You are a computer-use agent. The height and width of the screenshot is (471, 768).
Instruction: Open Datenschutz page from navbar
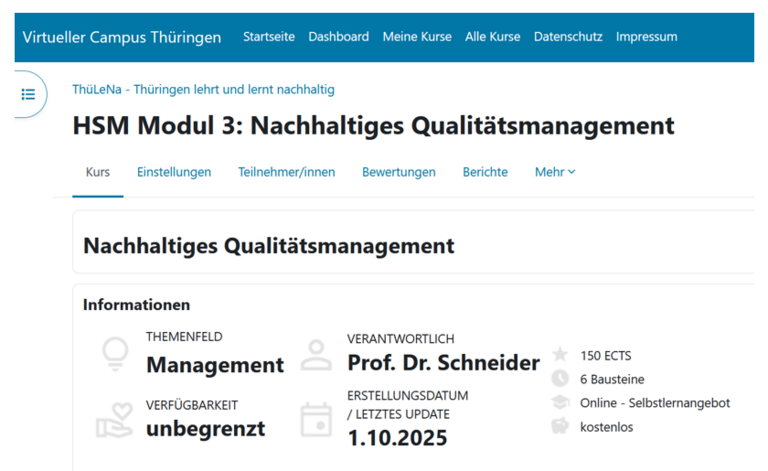(568, 37)
